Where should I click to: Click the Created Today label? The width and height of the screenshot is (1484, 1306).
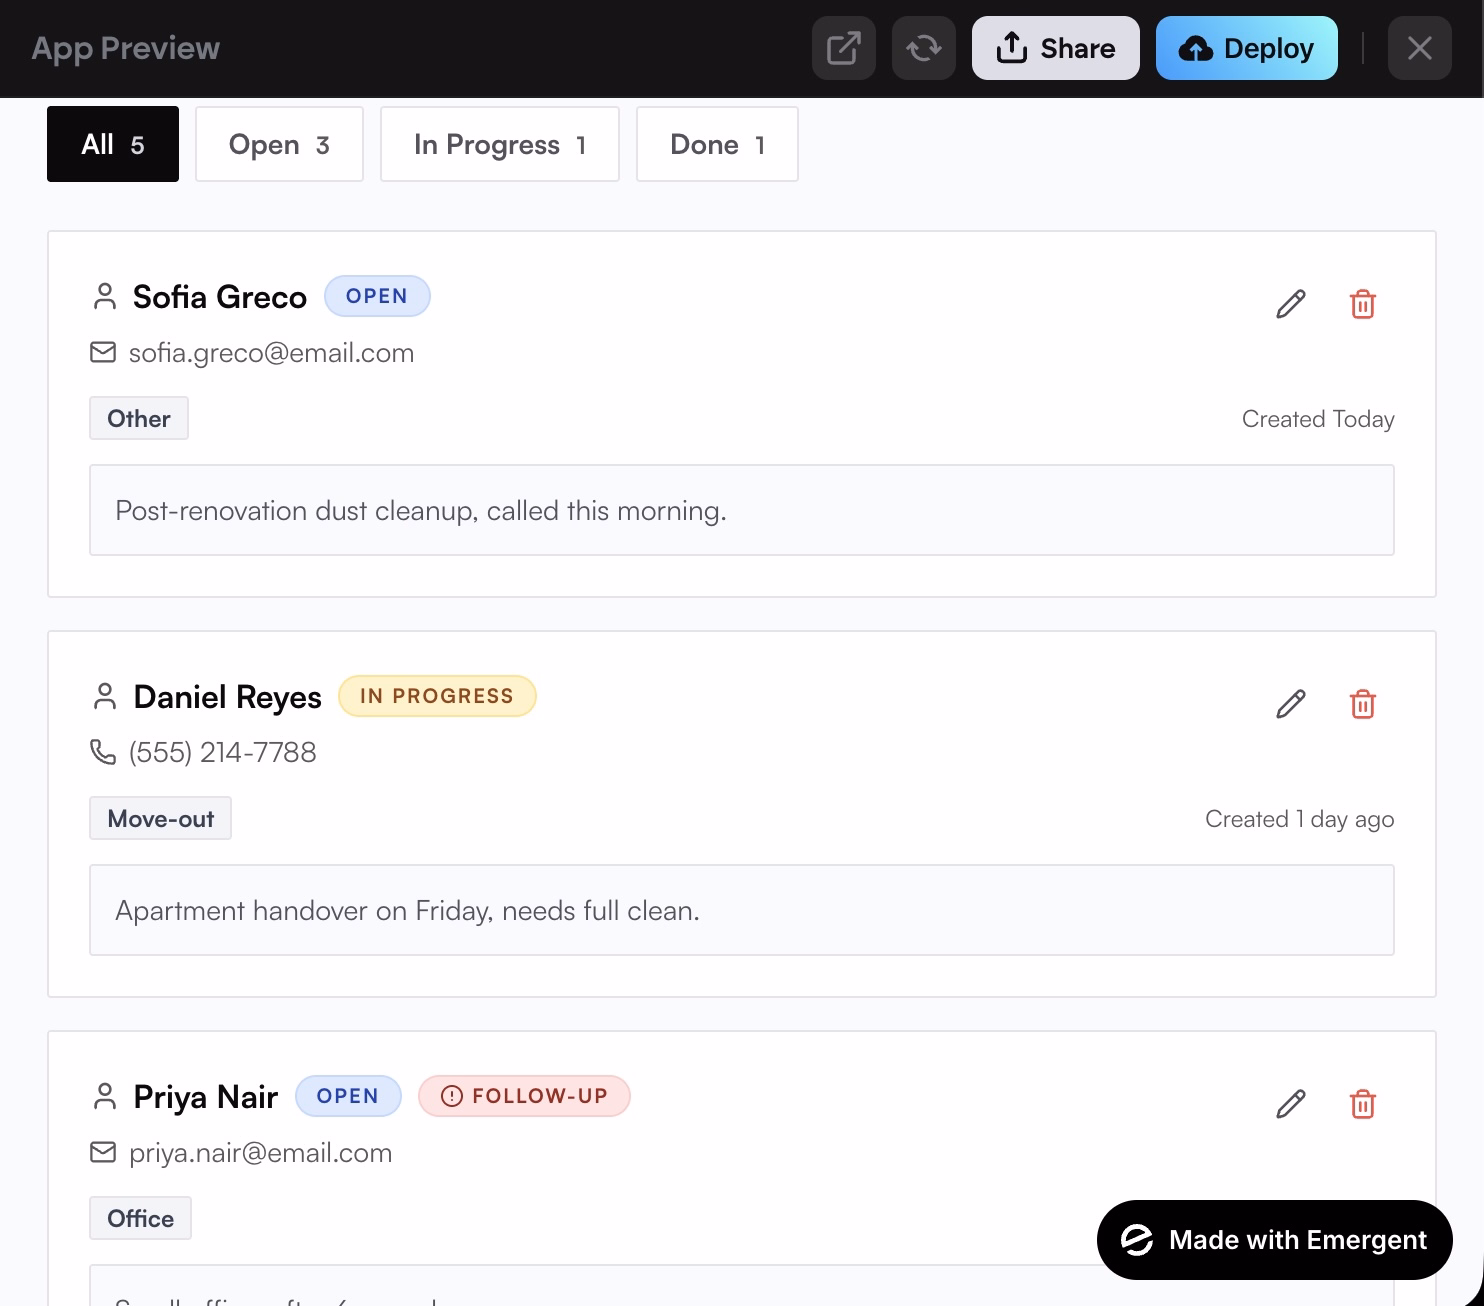click(x=1318, y=419)
